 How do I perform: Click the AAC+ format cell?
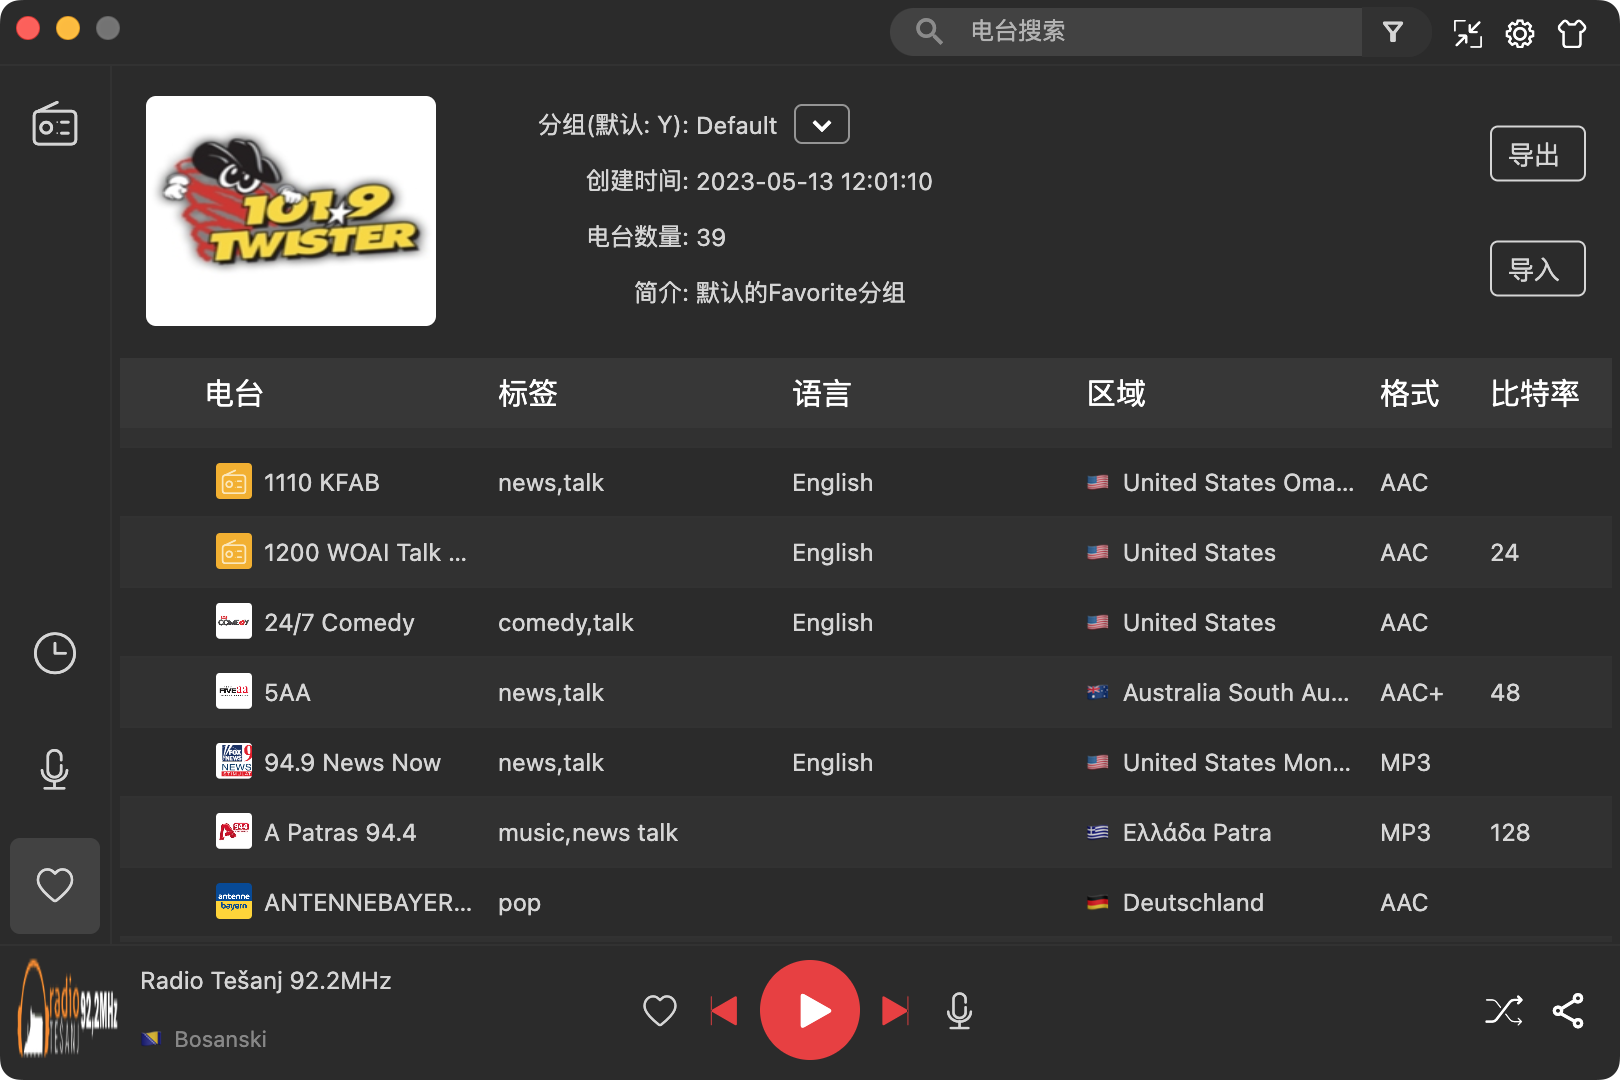[x=1412, y=693]
